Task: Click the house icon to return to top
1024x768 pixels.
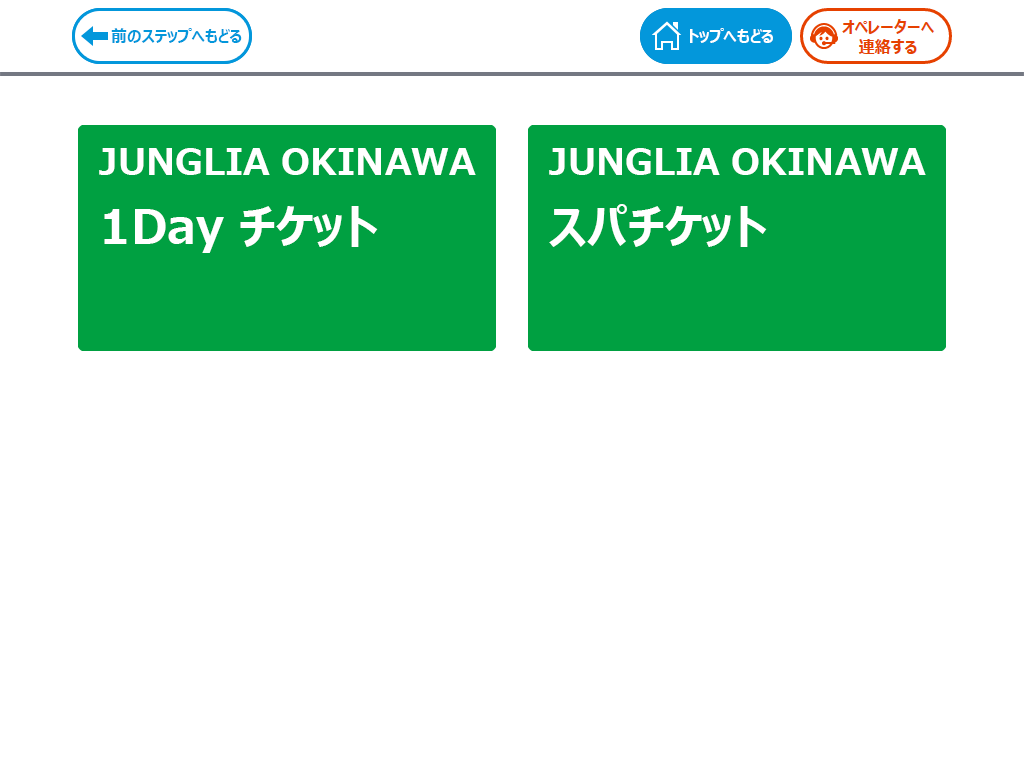Action: coord(666,36)
